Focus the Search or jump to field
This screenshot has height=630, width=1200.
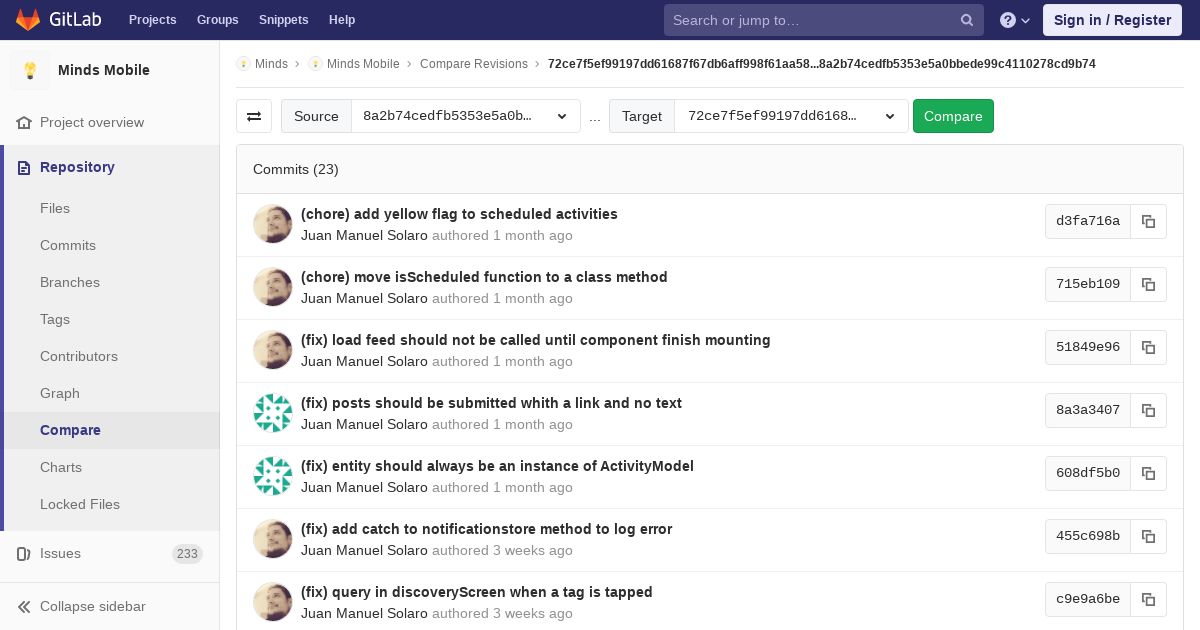pyautogui.click(x=824, y=20)
